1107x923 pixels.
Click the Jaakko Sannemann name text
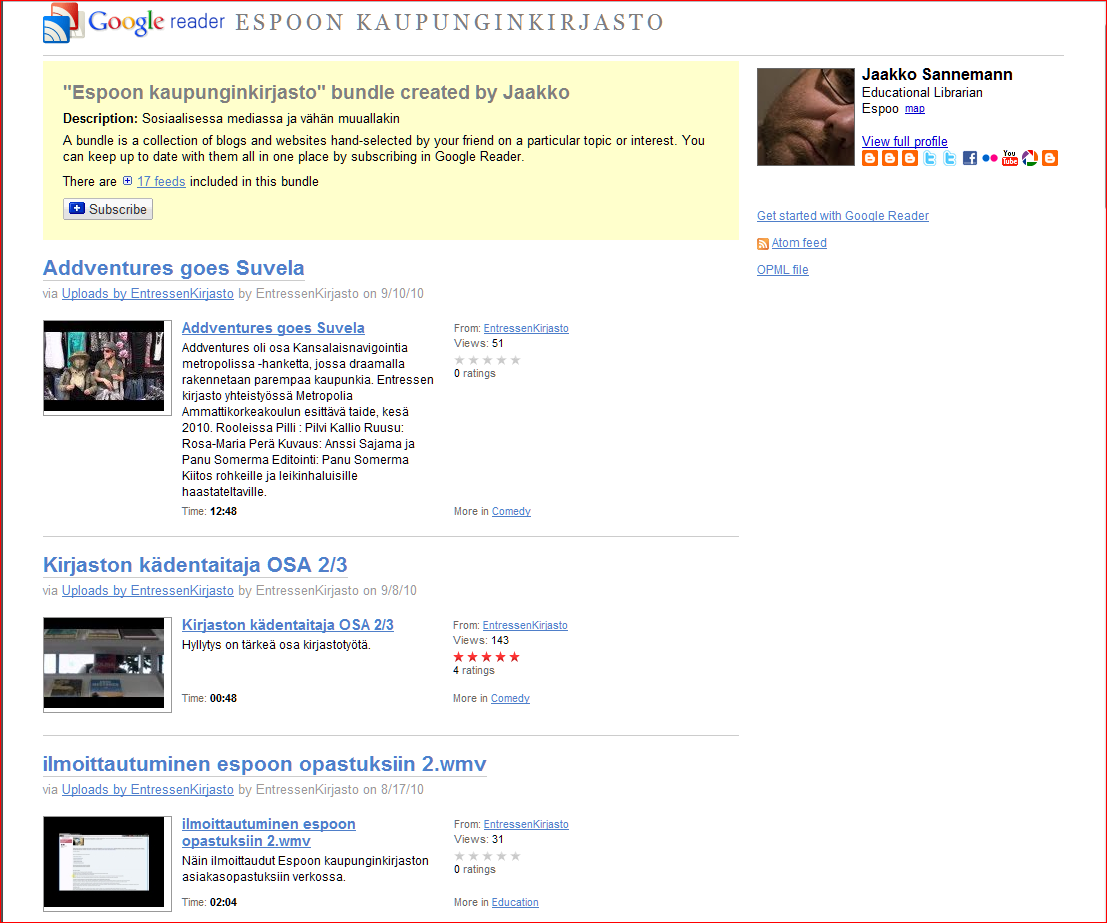[937, 74]
